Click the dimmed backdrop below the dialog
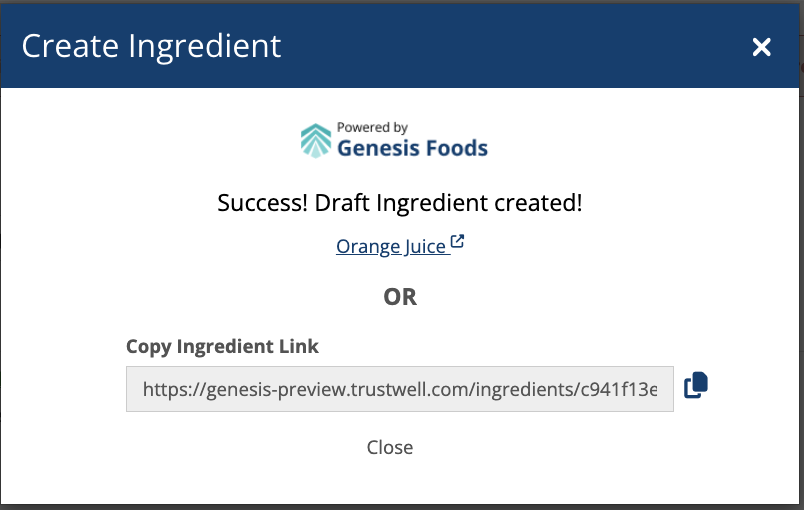The image size is (804, 510). (400, 507)
